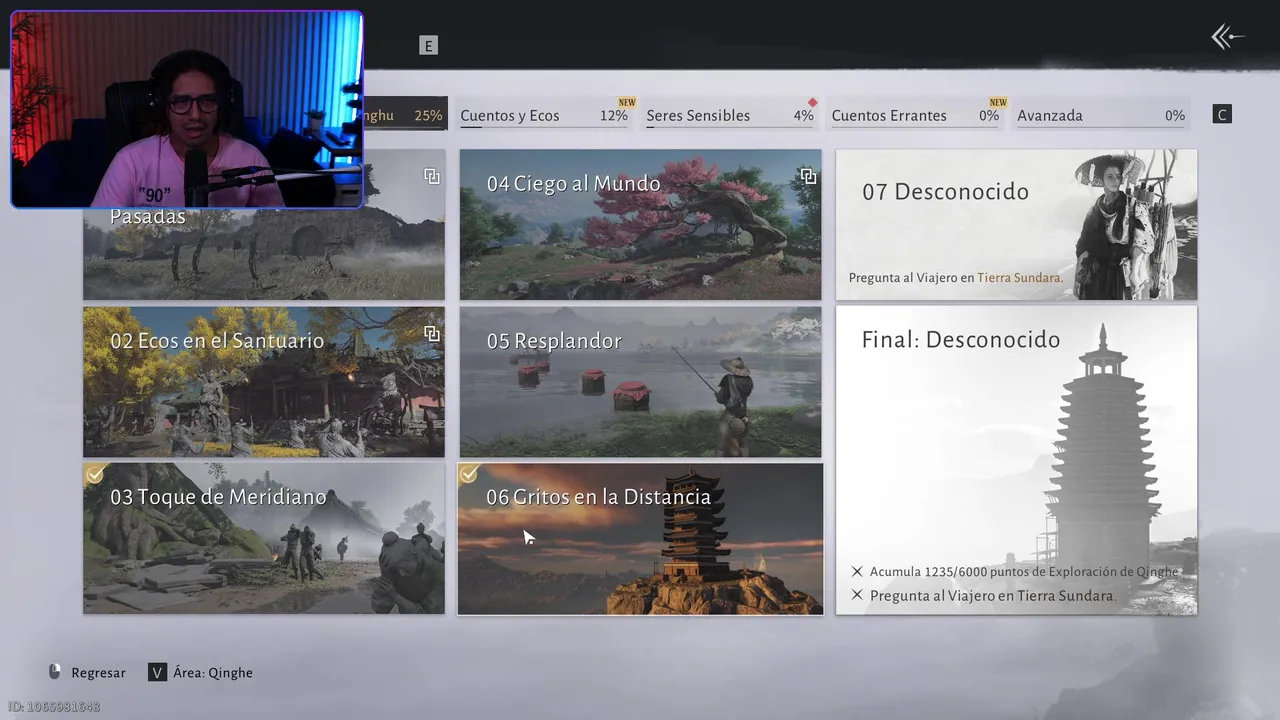Click the red diamond marker on Seres Sensibles

(813, 102)
